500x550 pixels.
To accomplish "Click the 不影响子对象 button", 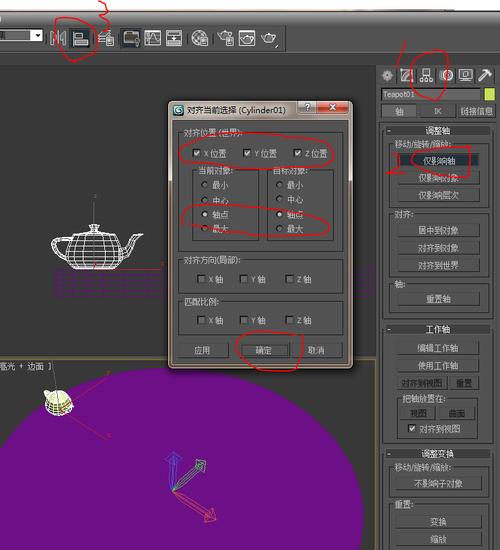I will [x=439, y=484].
